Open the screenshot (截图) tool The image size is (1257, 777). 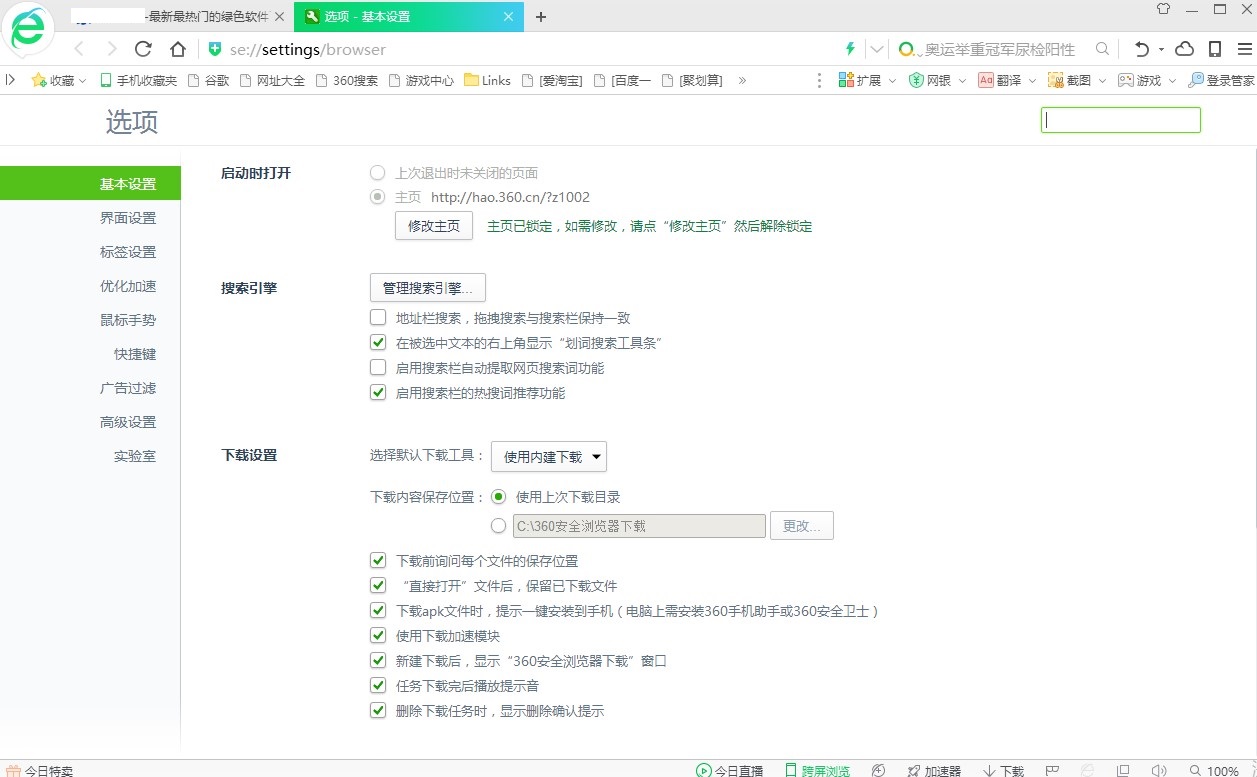point(1070,80)
